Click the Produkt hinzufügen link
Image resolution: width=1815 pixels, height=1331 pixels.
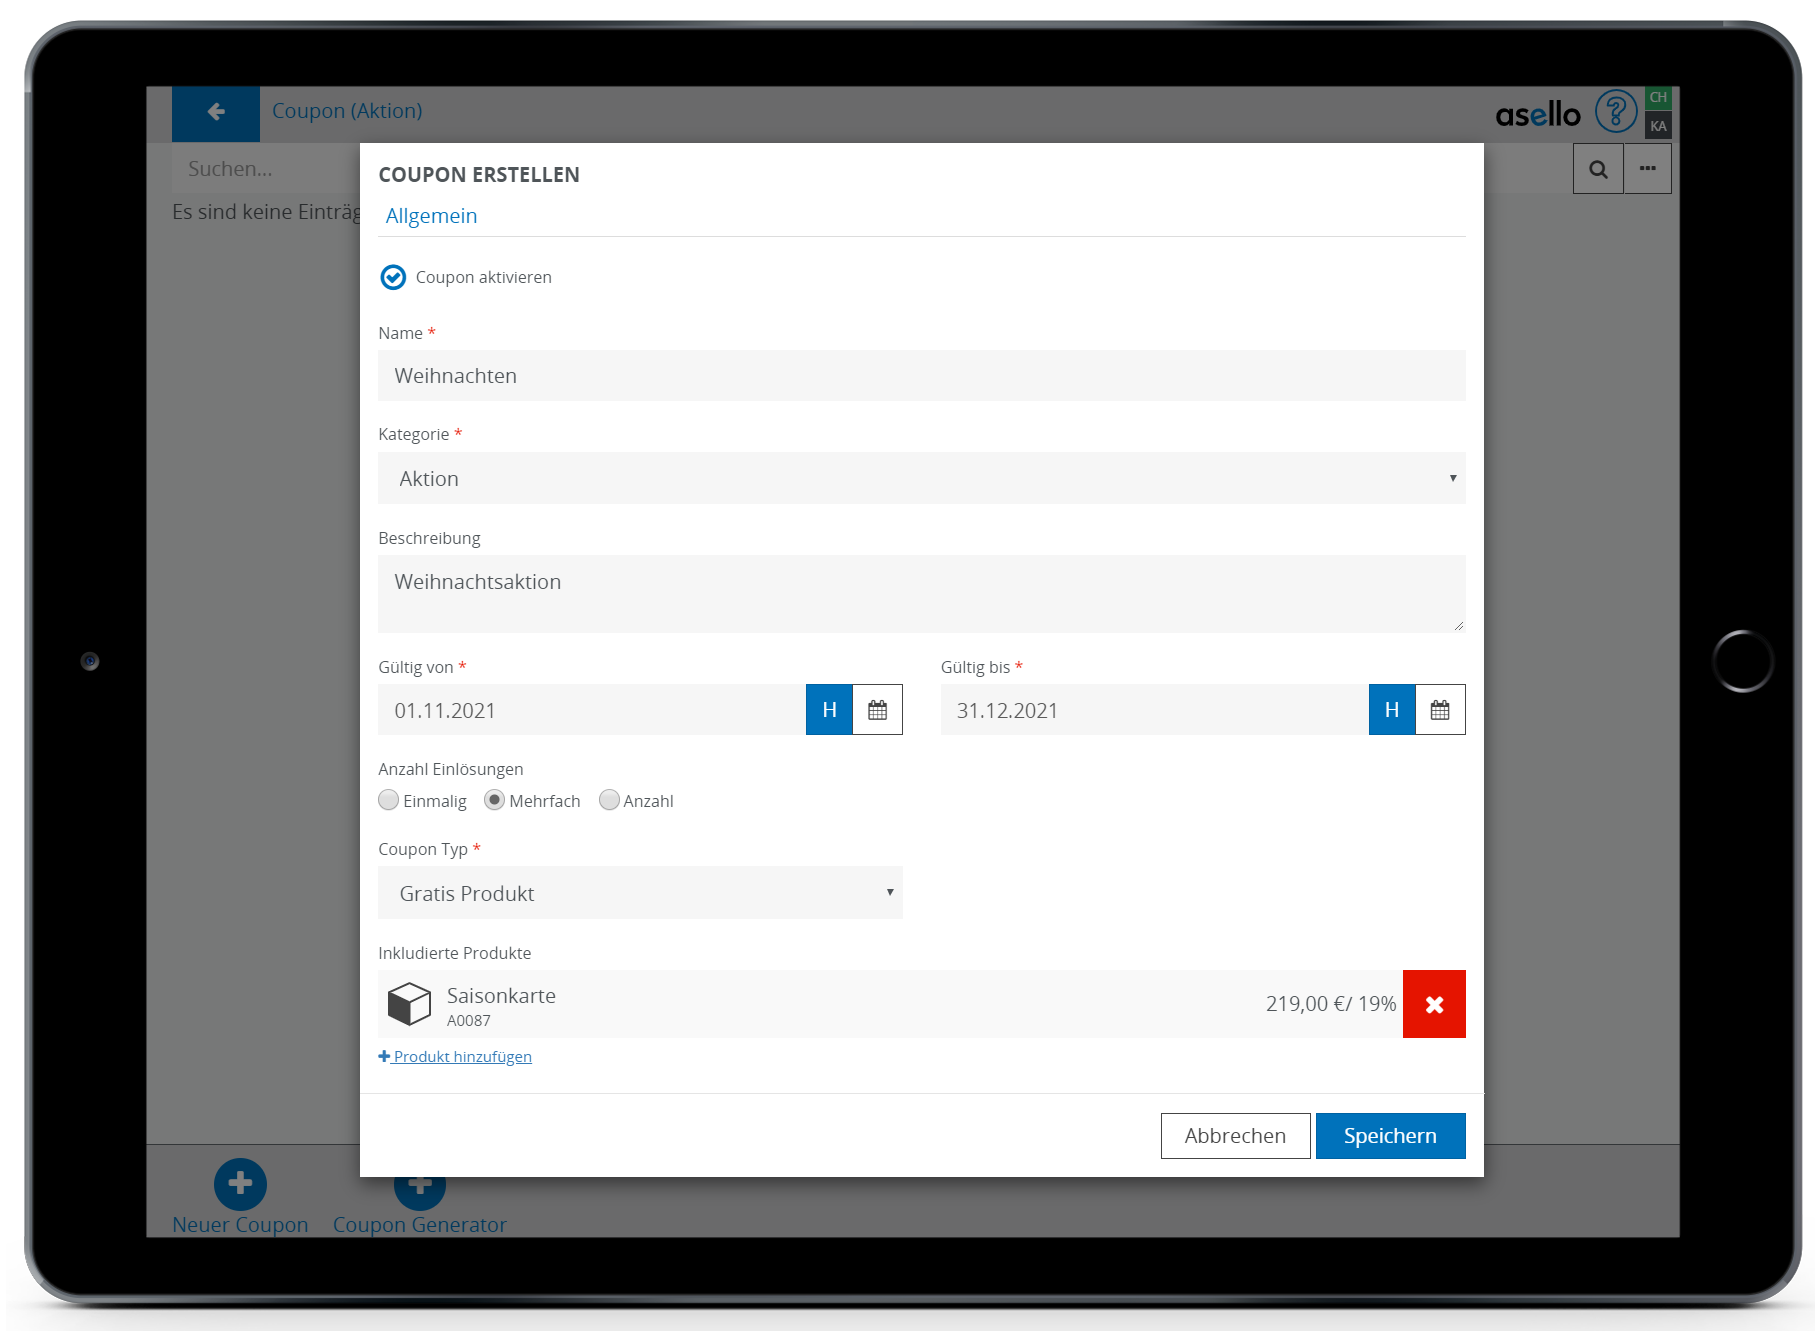tap(456, 1057)
